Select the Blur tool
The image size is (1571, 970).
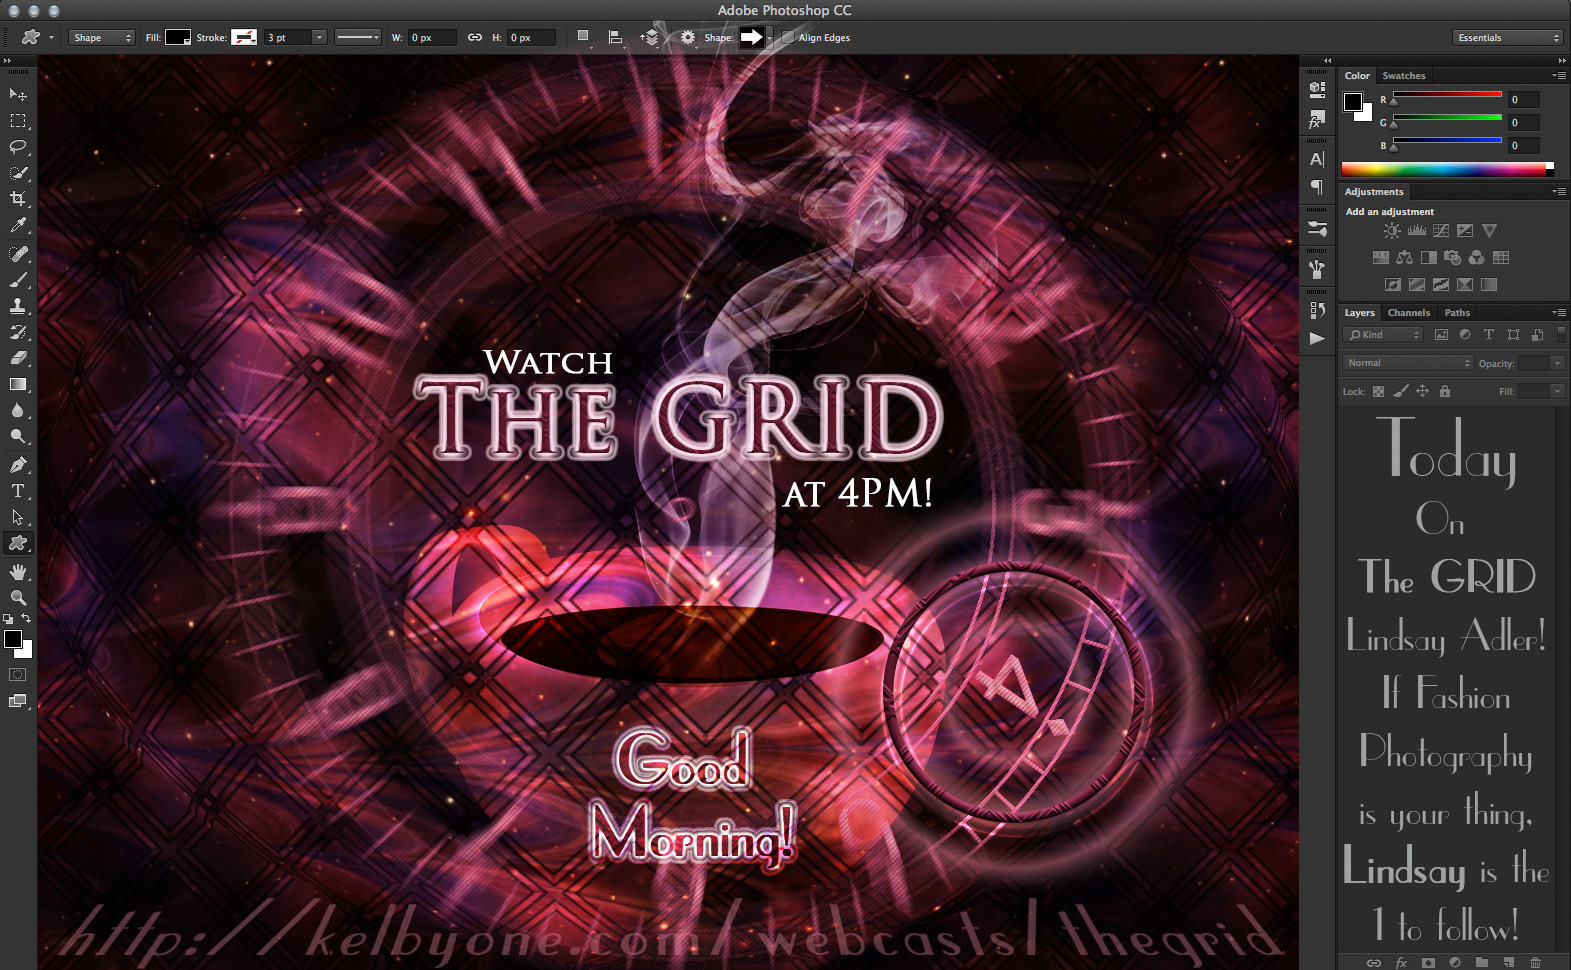(x=18, y=410)
